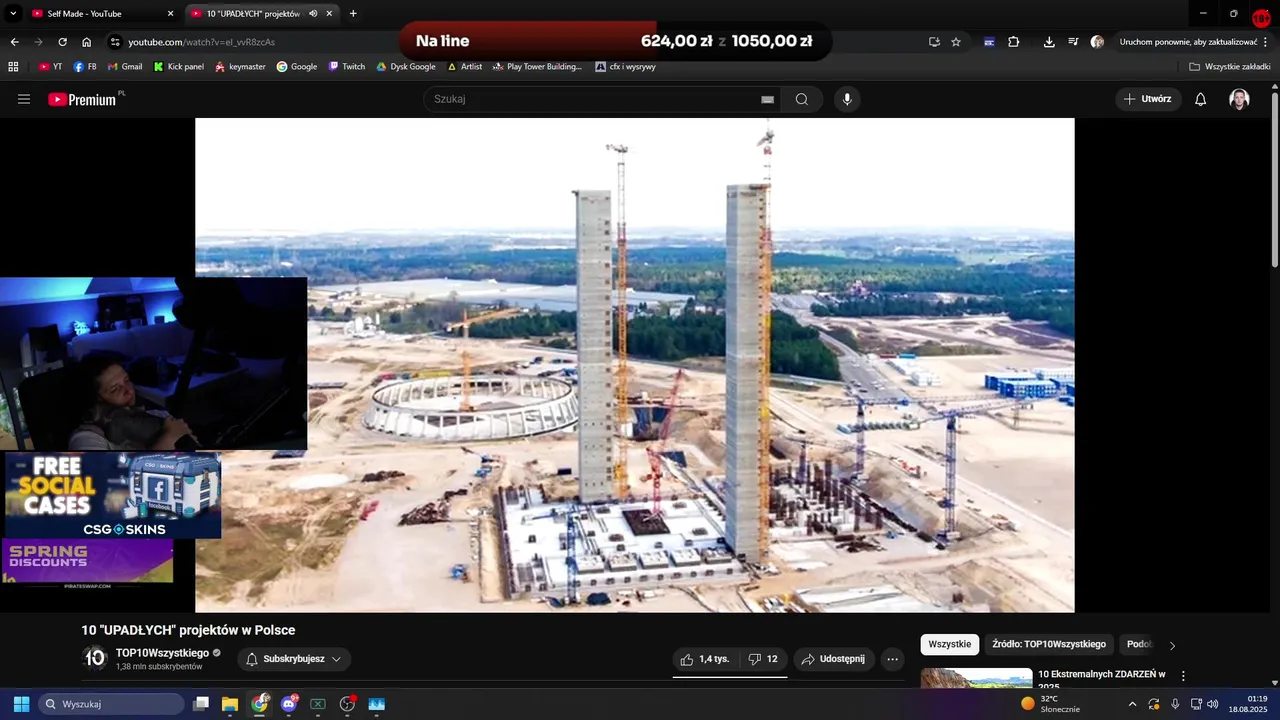This screenshot has width=1280, height=720.
Task: Open OBS Studio from taskbar
Action: (x=347, y=704)
